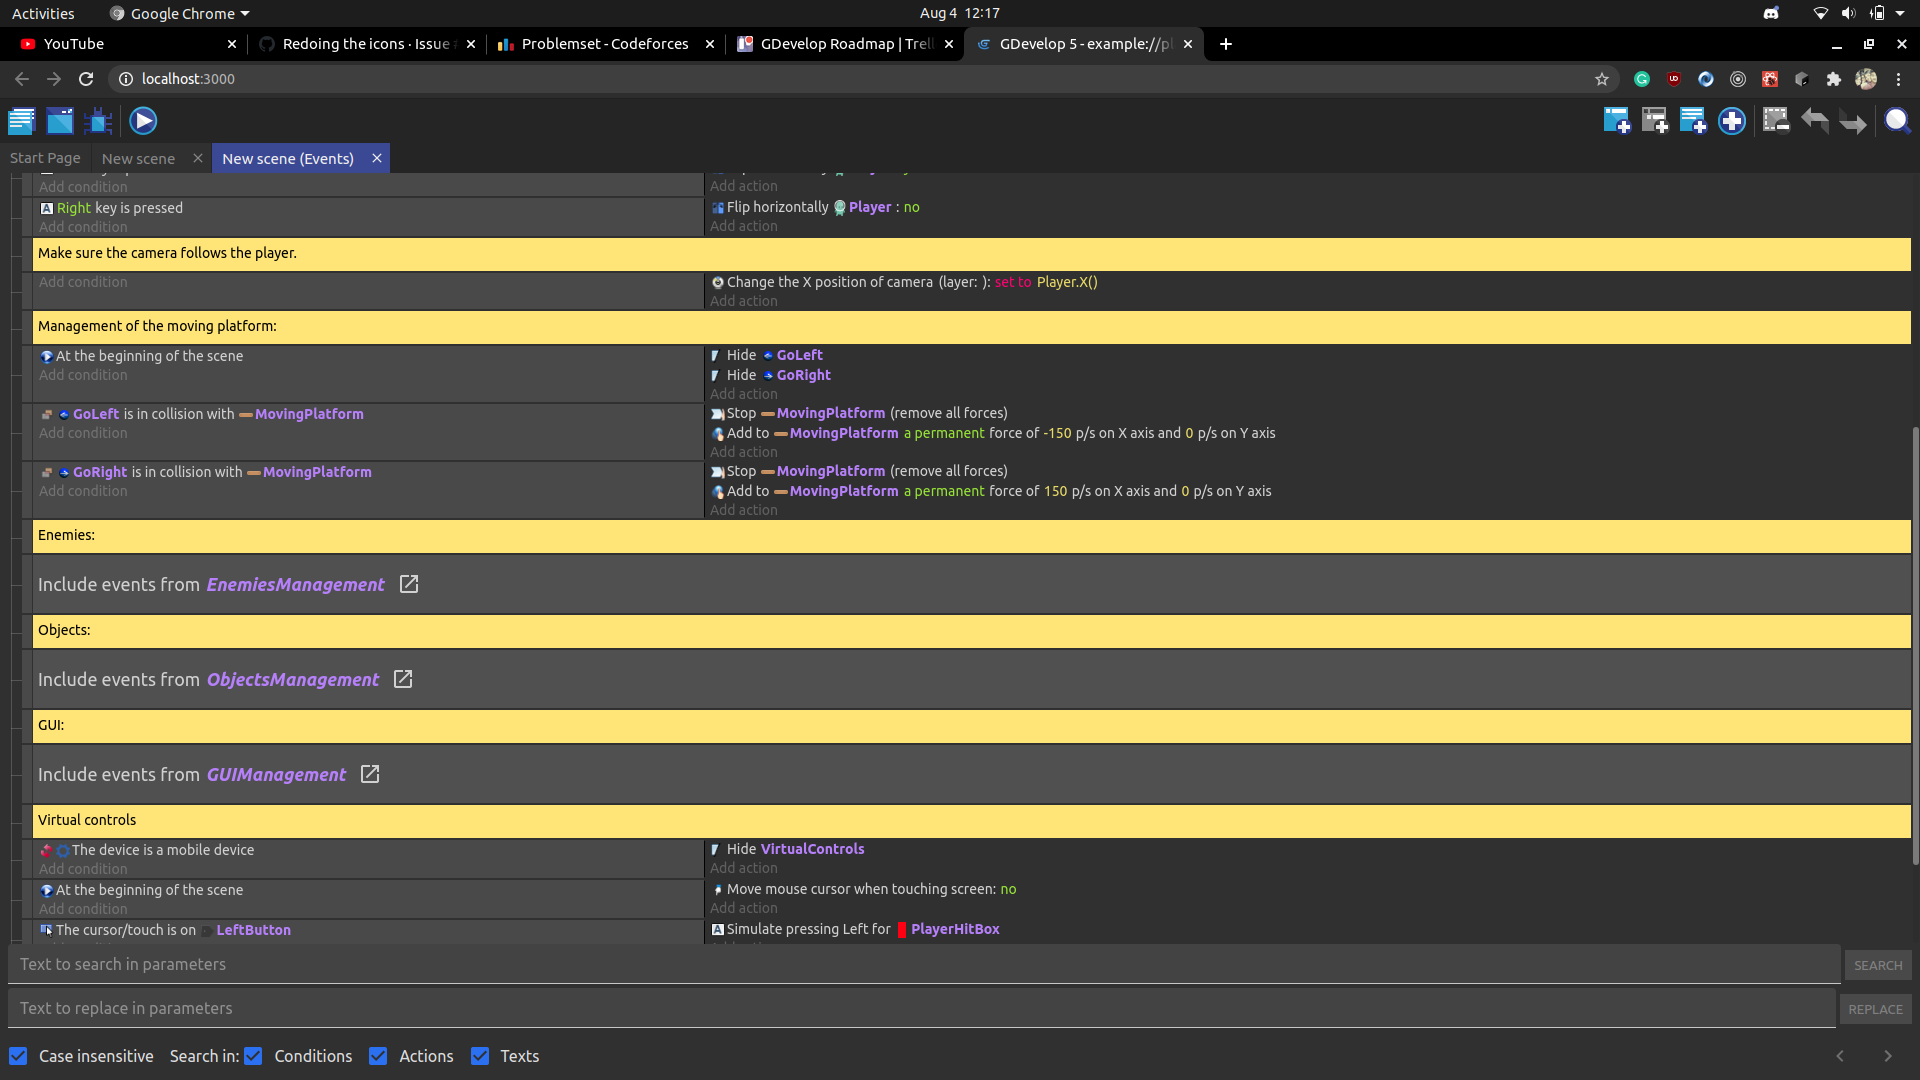The height and width of the screenshot is (1080, 1920).
Task: Close the New scene tab
Action: pyautogui.click(x=198, y=158)
